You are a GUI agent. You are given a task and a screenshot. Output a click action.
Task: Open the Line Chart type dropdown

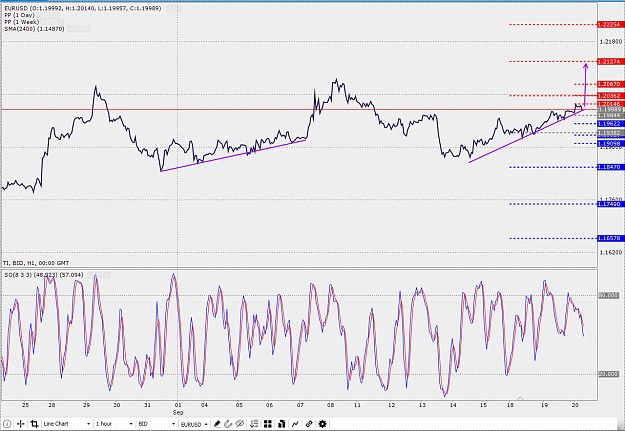(67, 424)
